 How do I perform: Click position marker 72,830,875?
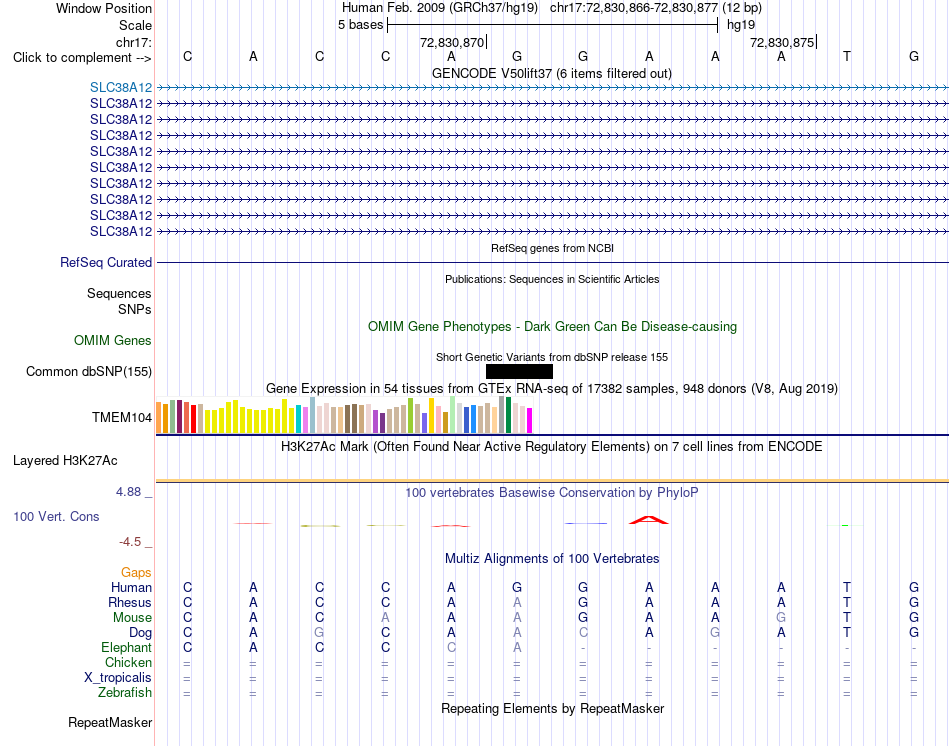(x=782, y=42)
